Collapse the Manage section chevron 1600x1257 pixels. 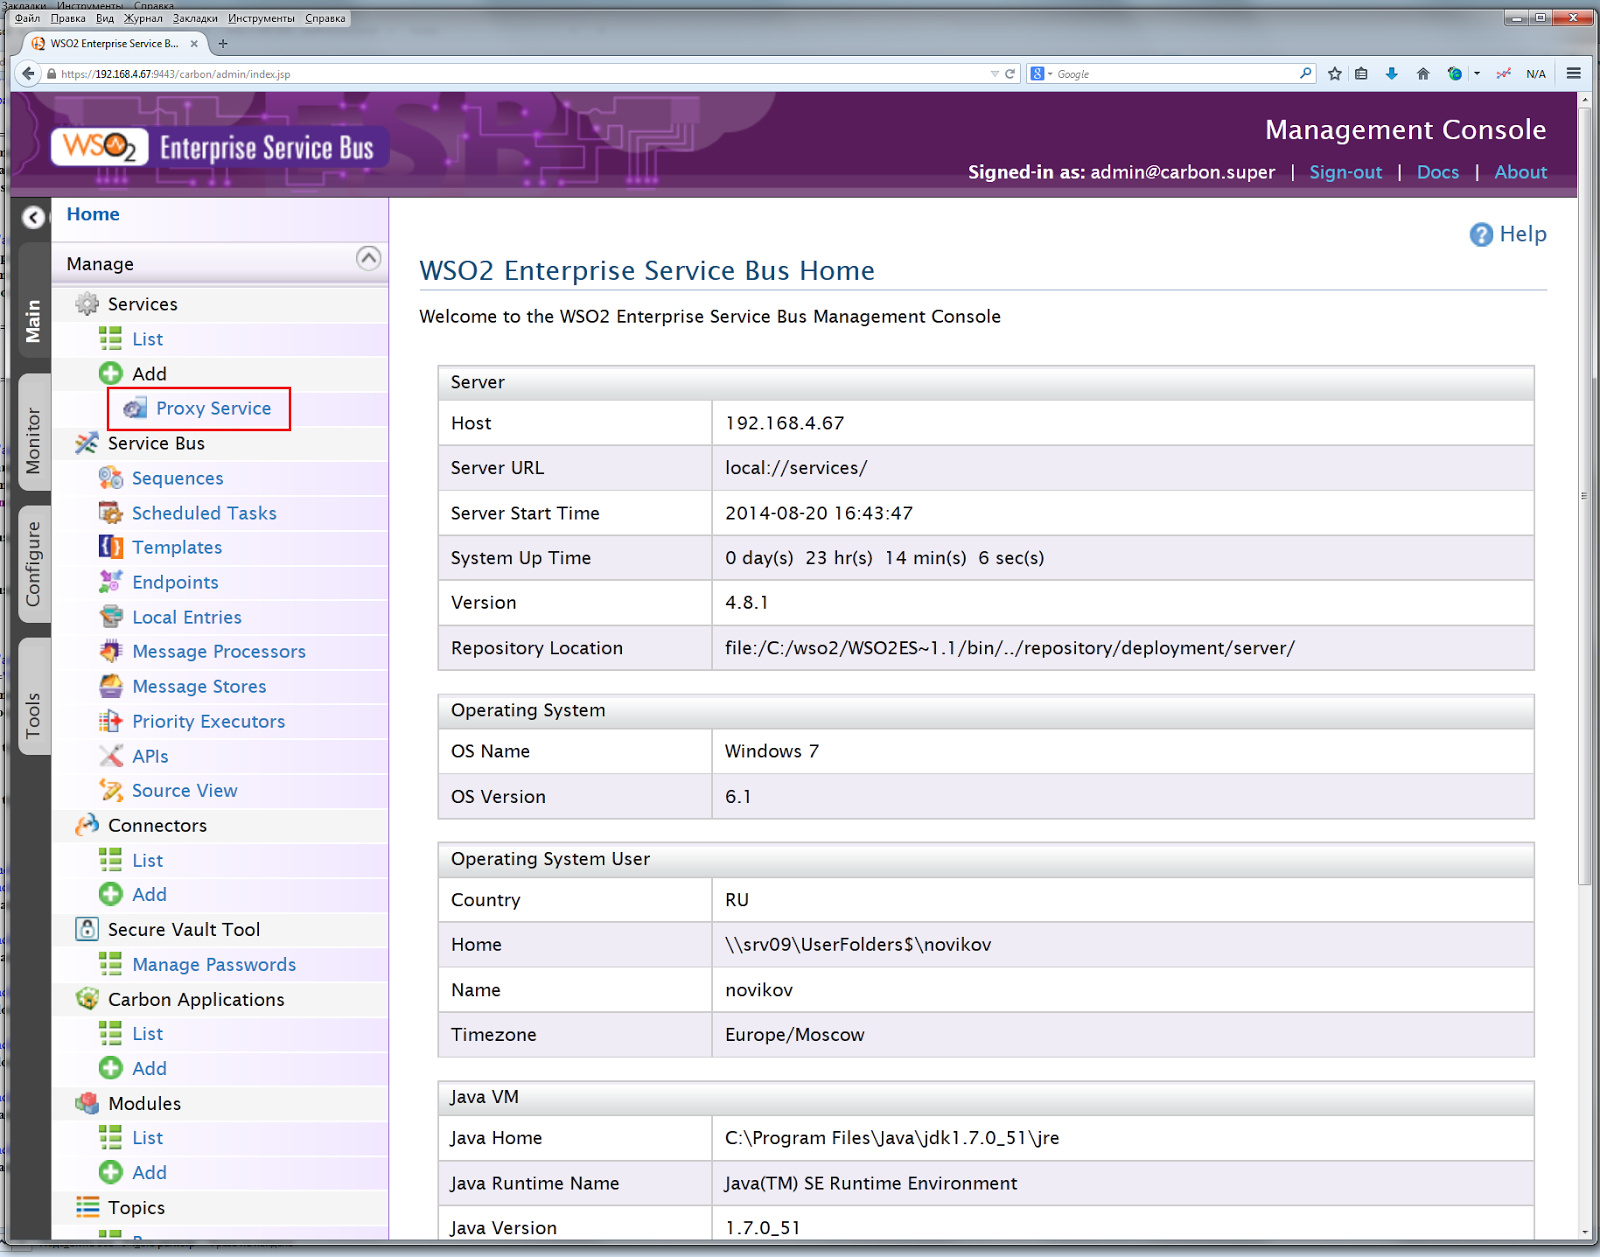368,258
